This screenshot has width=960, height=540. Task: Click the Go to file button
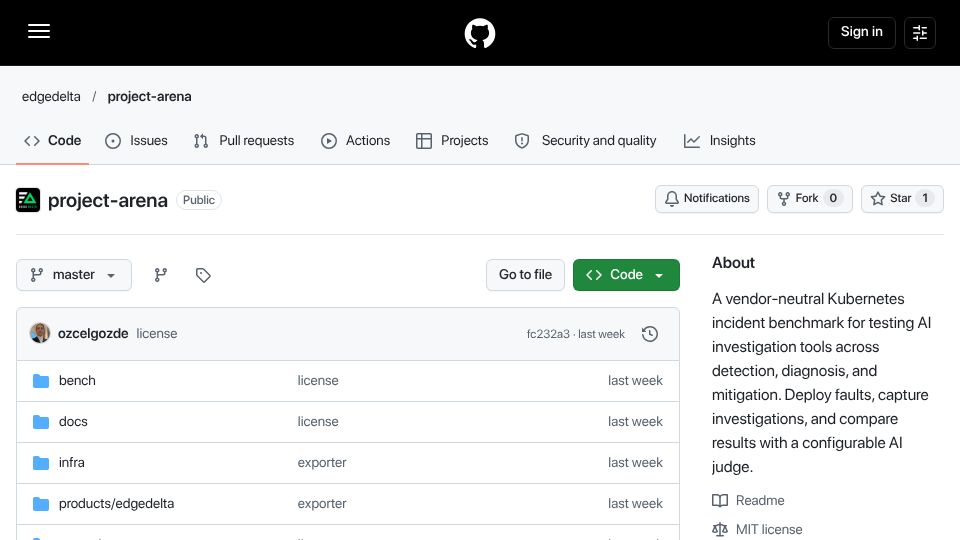pyautogui.click(x=525, y=275)
